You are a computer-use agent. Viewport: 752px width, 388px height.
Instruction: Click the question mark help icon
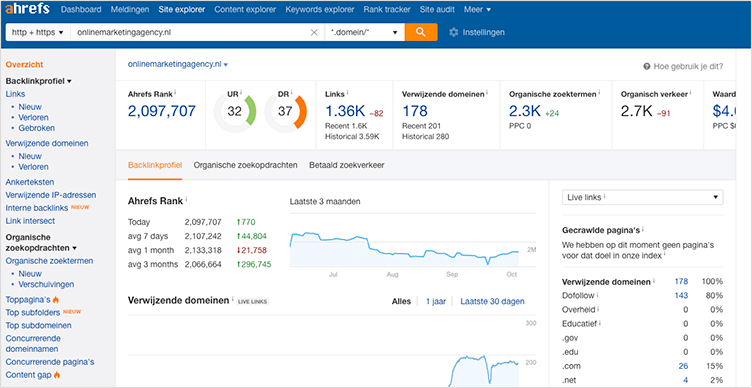coord(646,67)
